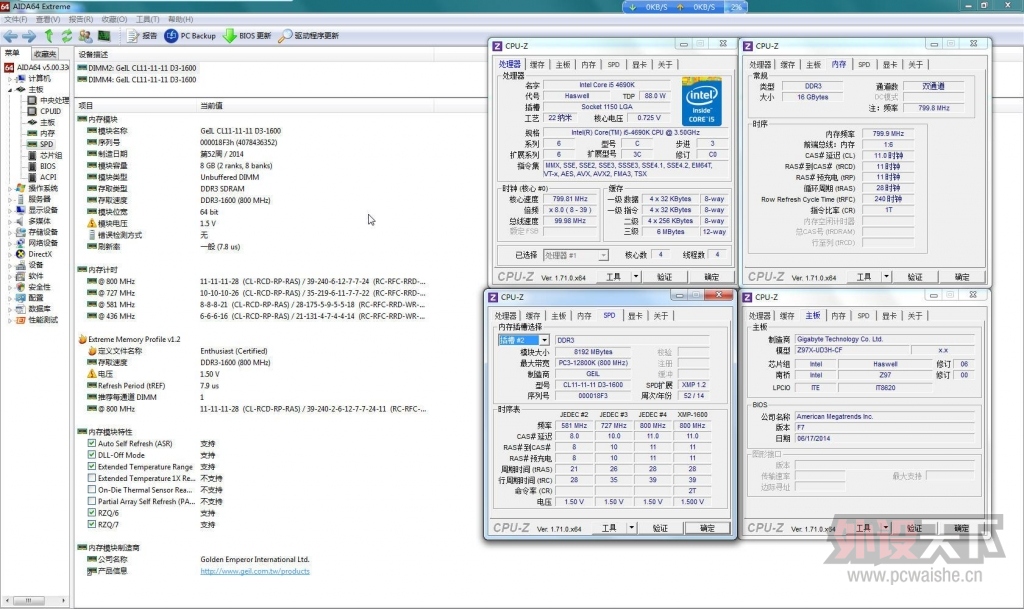Expand the 存储设备 storage tree node
This screenshot has width=1024, height=609.
coord(10,232)
